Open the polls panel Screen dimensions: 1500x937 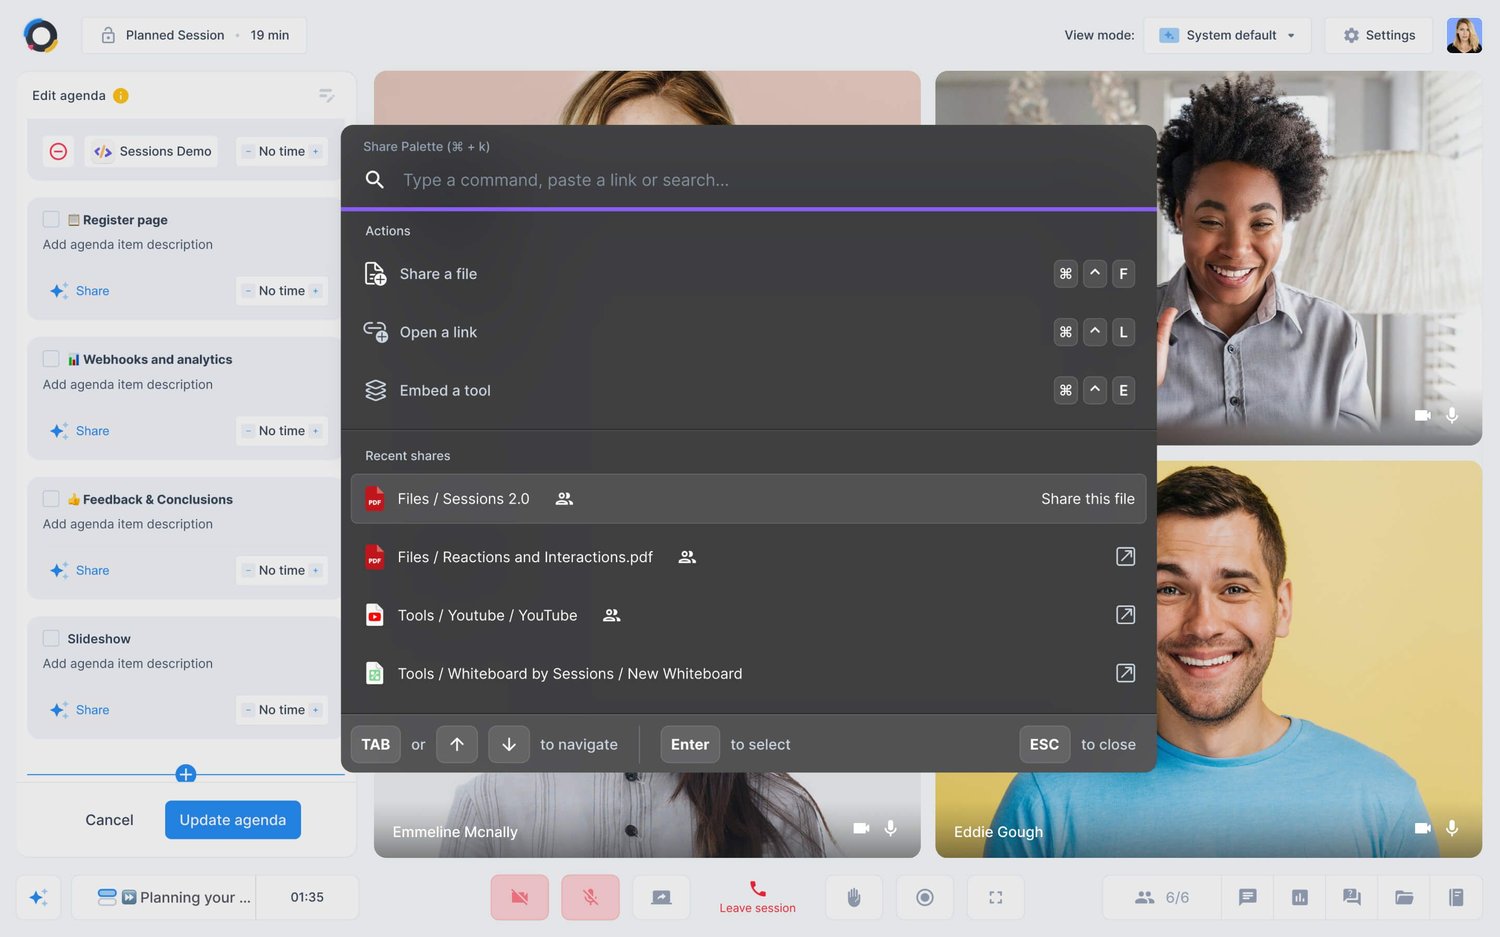pyautogui.click(x=1300, y=897)
